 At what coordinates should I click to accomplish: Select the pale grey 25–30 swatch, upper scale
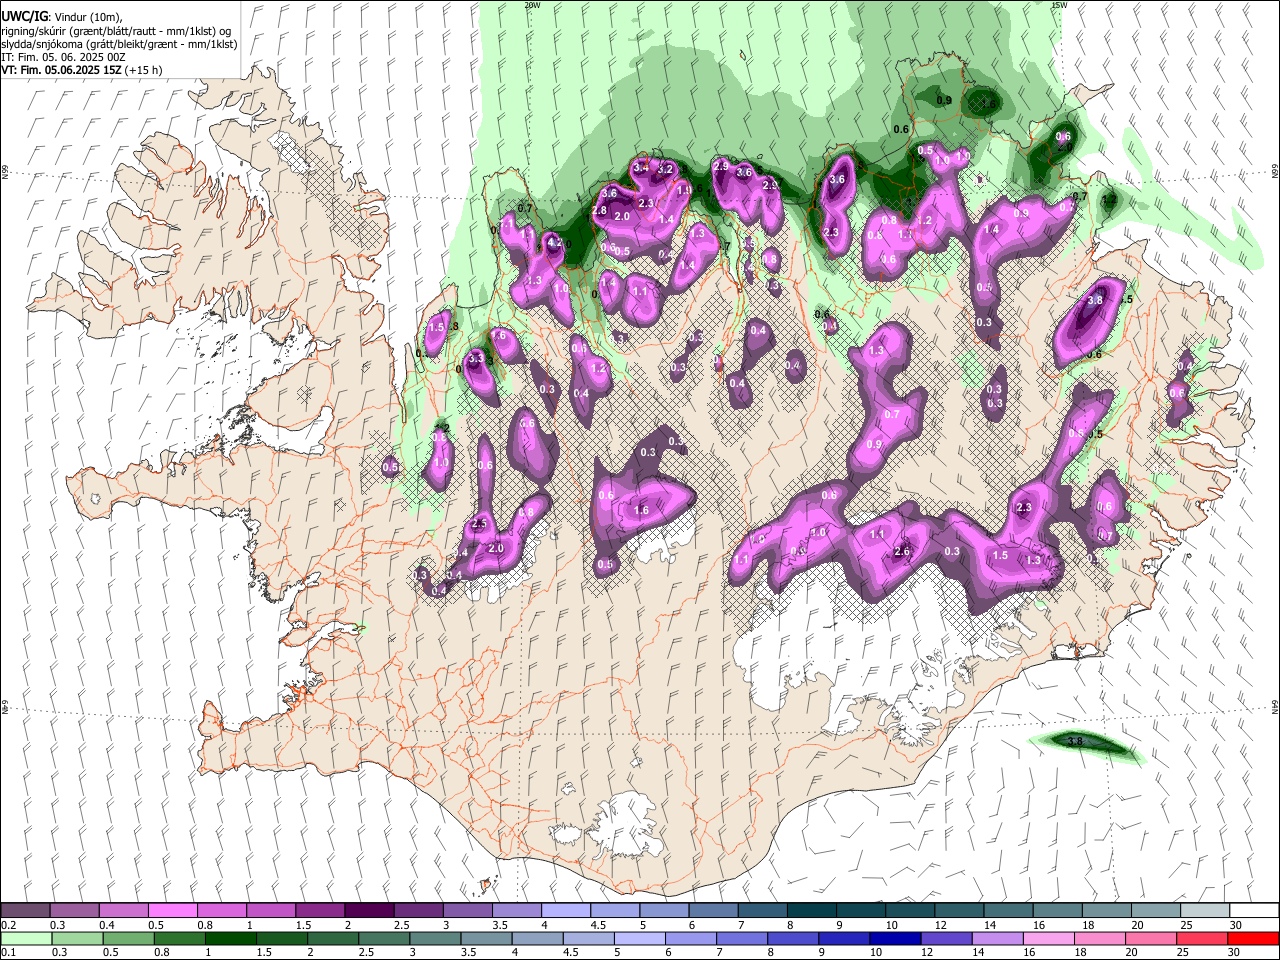tap(1204, 911)
